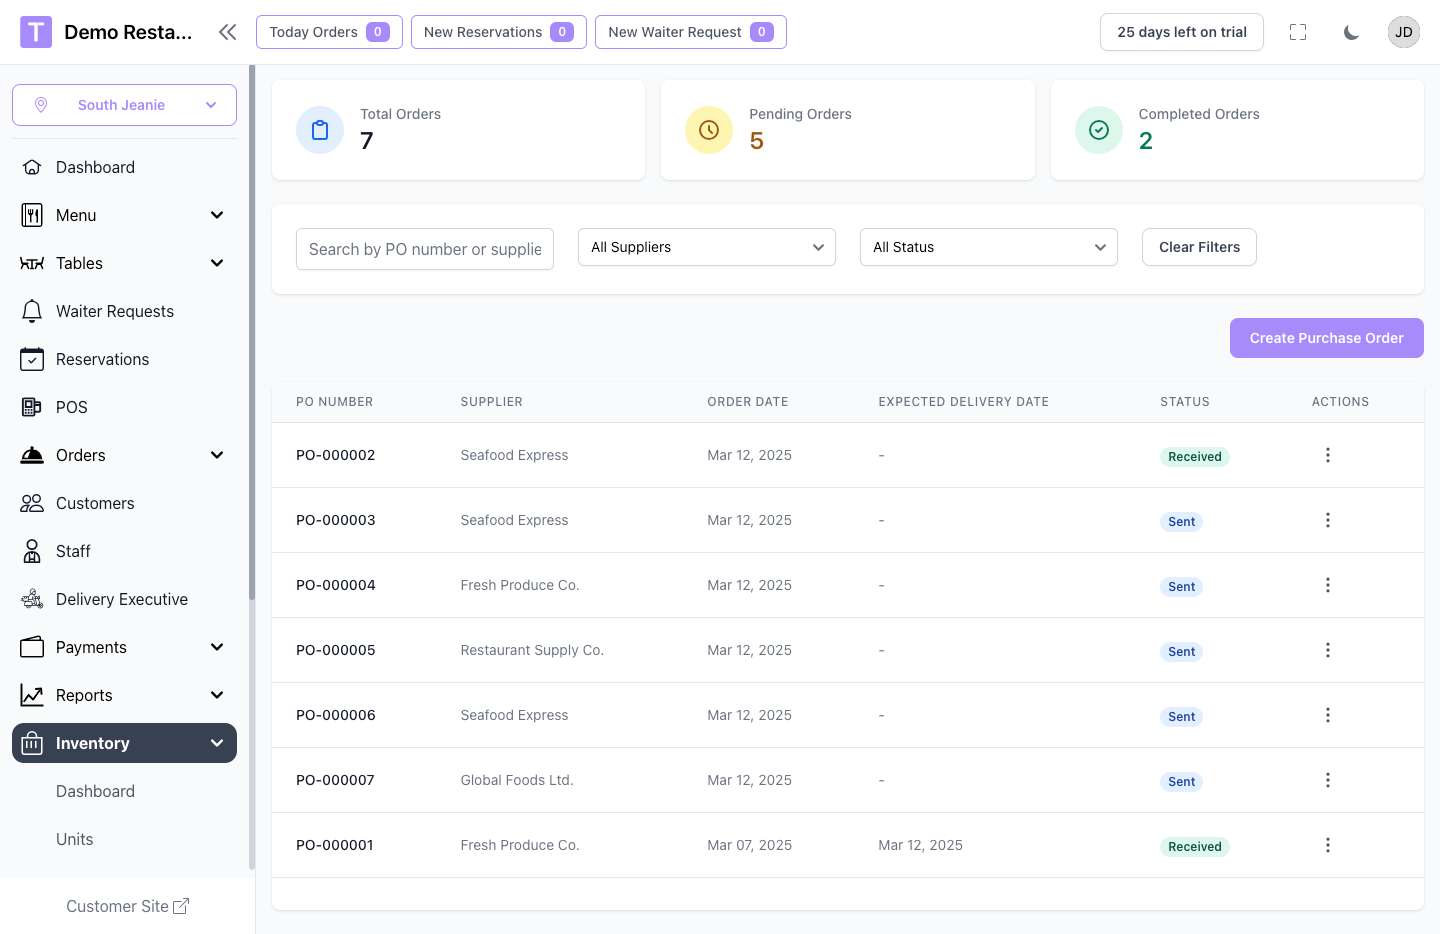Collapse the sidebar with double-chevron icon
The image size is (1440, 934).
[228, 32]
